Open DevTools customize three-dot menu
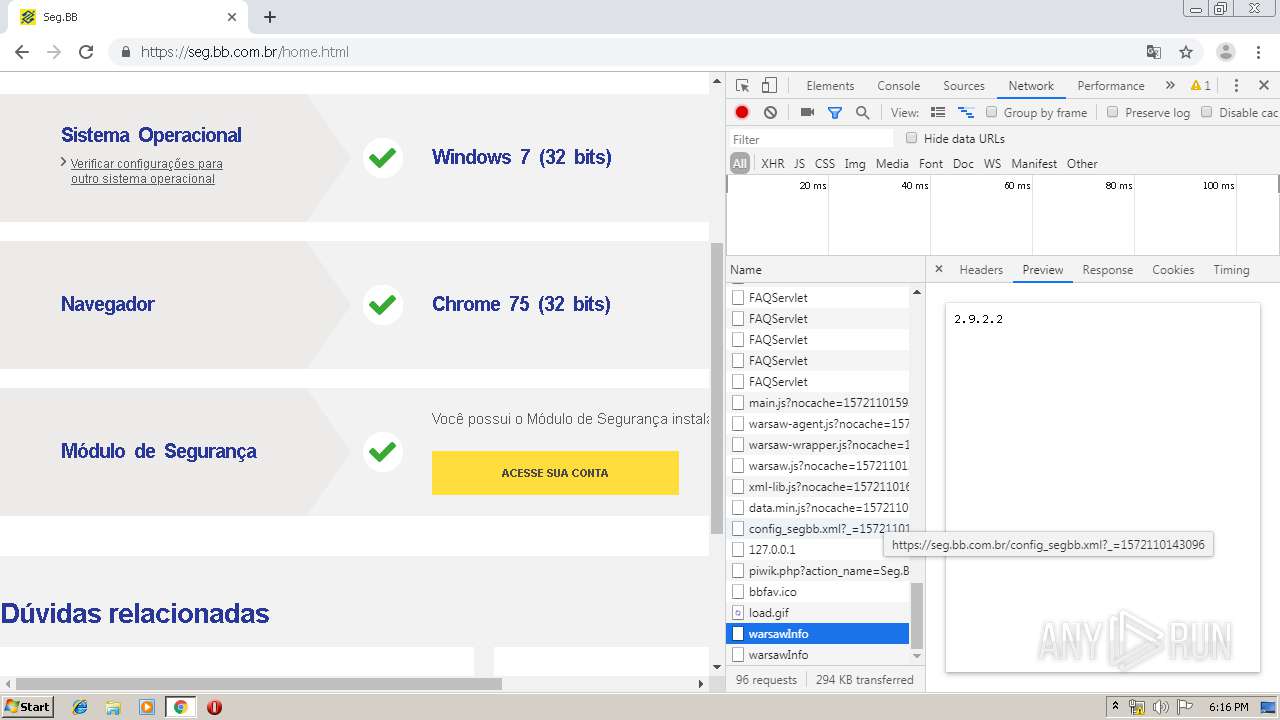The height and width of the screenshot is (720, 1280). click(x=1236, y=86)
